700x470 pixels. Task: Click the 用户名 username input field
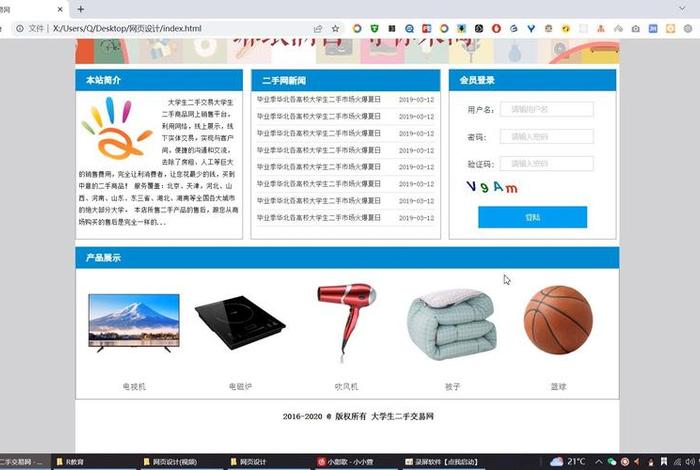pos(546,109)
